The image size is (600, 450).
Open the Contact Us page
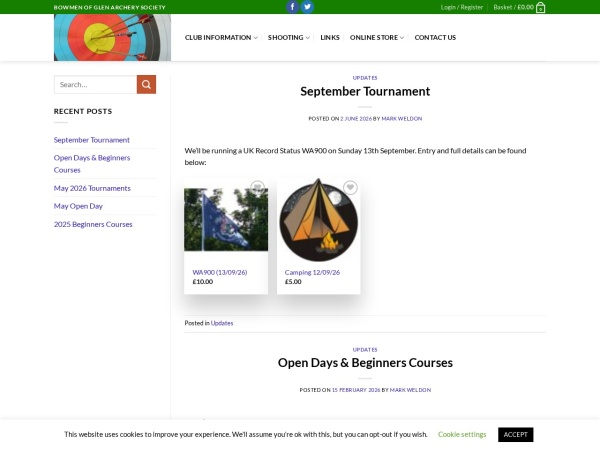tap(435, 38)
